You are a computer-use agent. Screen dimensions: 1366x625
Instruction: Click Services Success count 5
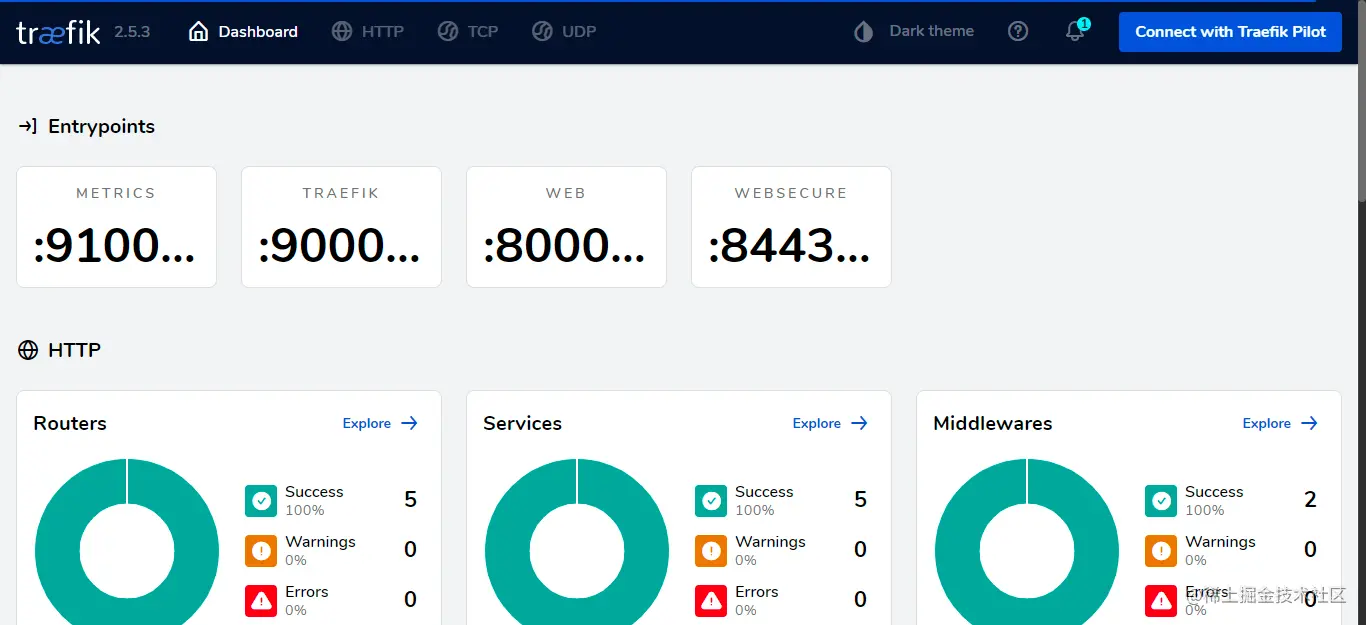click(860, 500)
